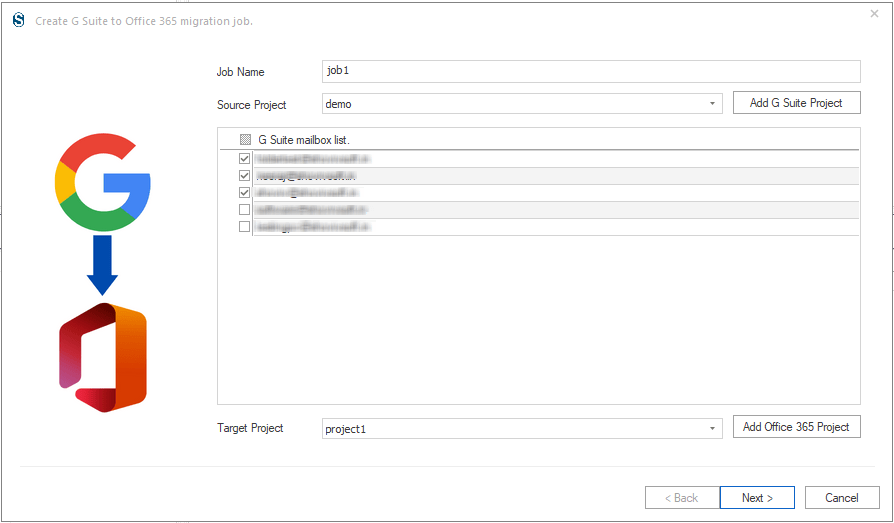Image resolution: width=894 pixels, height=523 pixels.
Task: Open the Target Project dropdown
Action: pos(712,428)
